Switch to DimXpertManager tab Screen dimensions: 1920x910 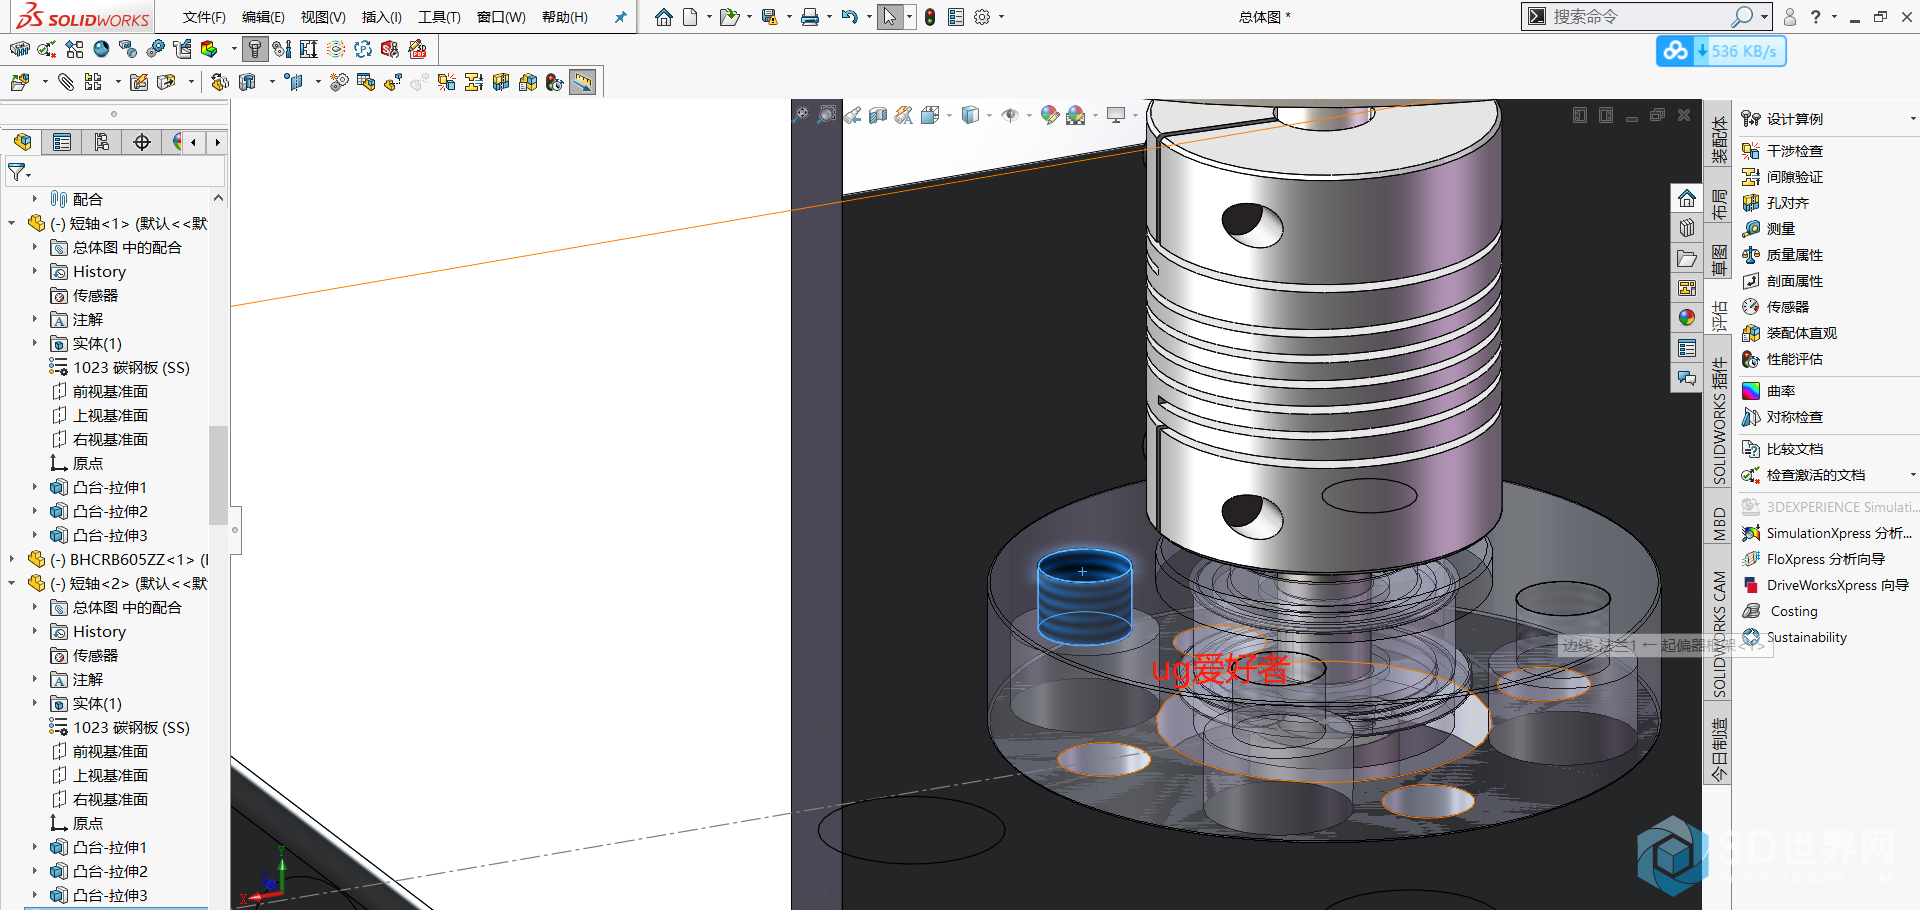coord(142,142)
